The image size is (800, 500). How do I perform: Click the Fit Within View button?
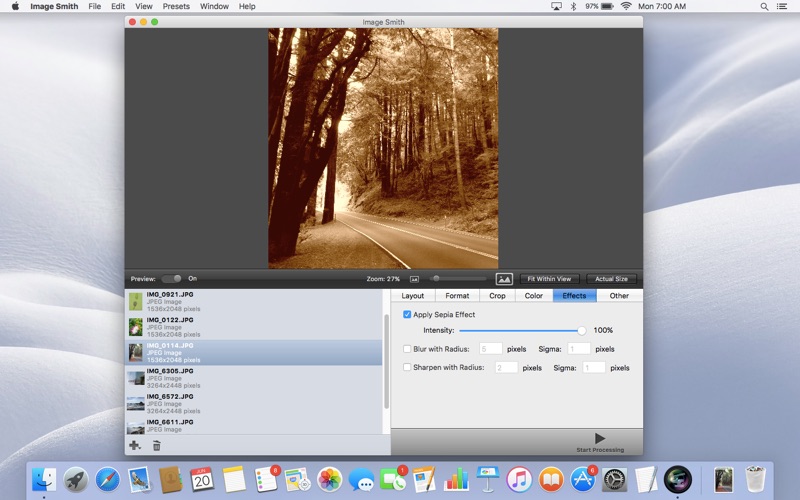click(x=549, y=279)
